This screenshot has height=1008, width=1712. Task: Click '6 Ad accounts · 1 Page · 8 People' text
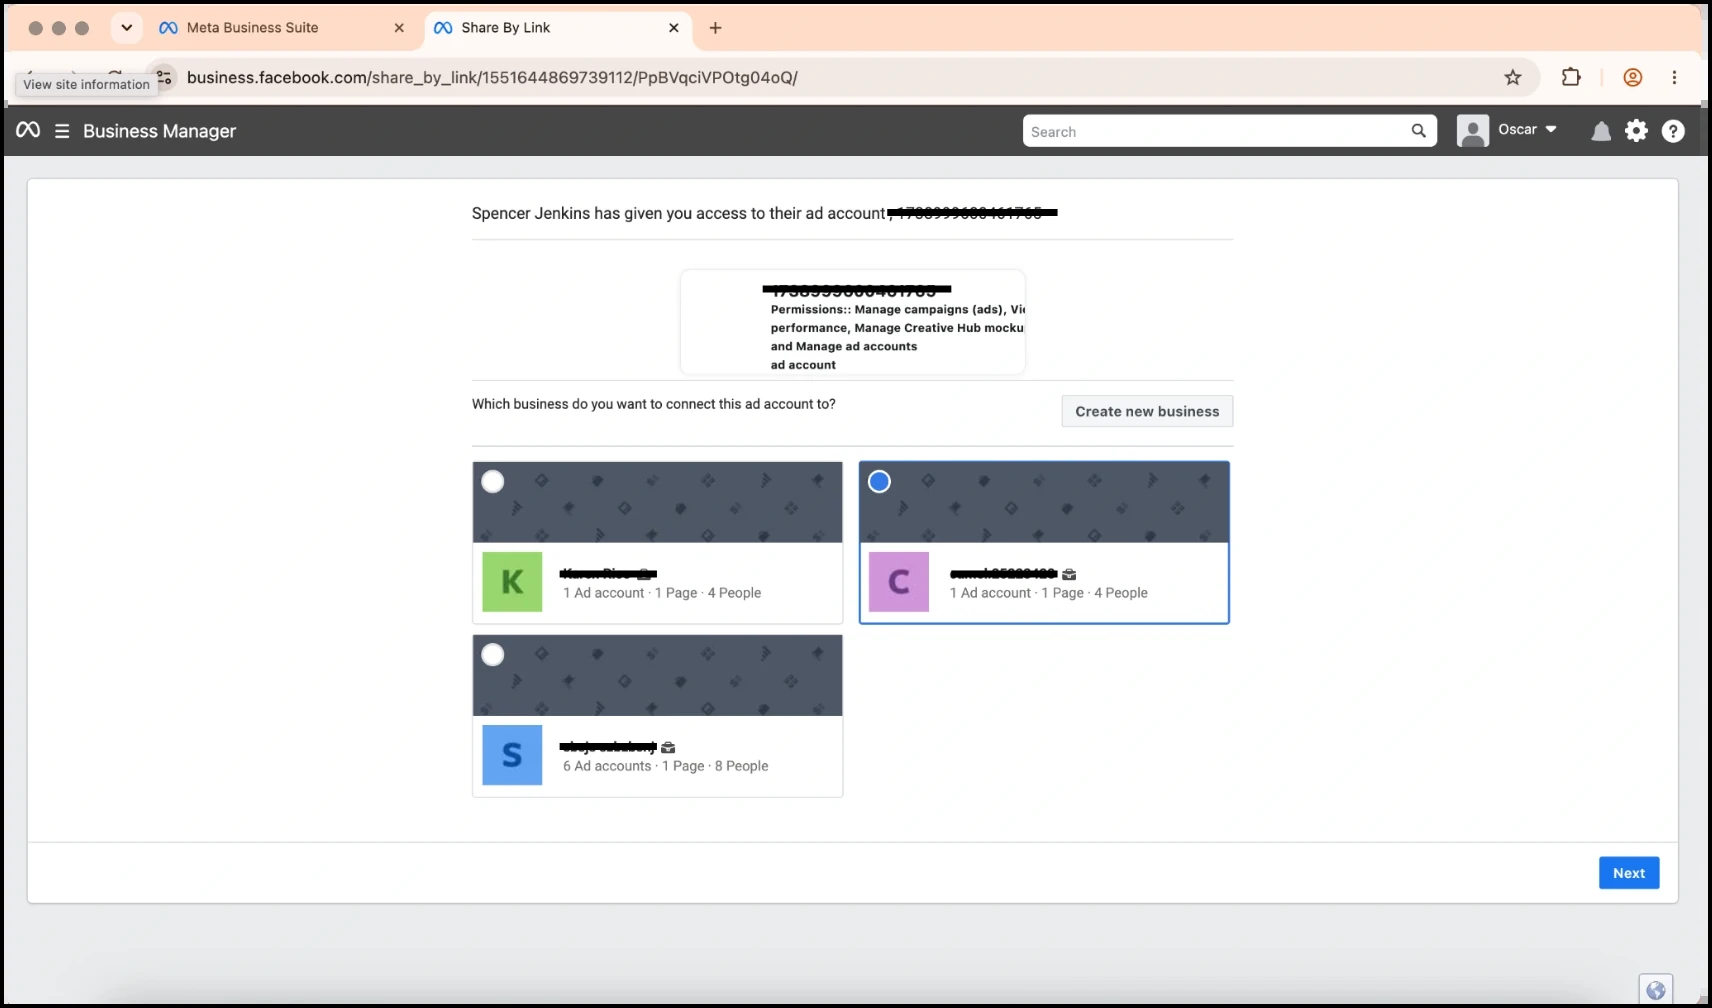point(666,766)
